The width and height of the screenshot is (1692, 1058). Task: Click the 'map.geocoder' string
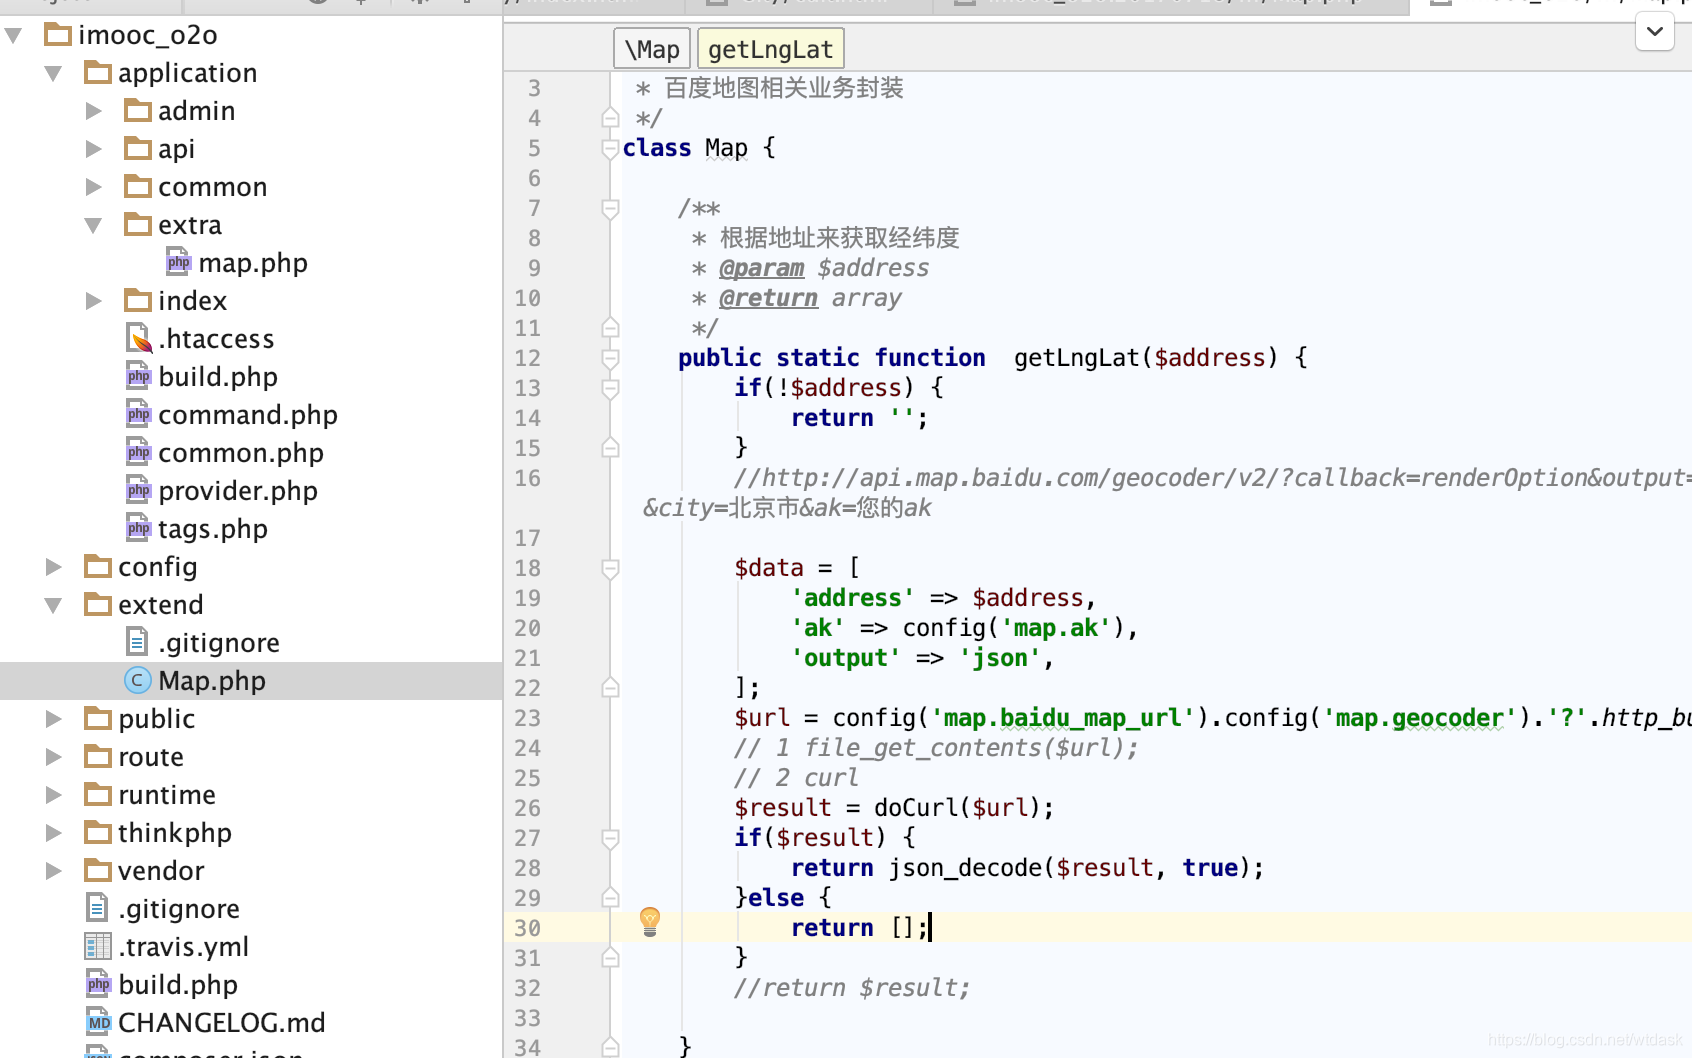[x=1419, y=718]
